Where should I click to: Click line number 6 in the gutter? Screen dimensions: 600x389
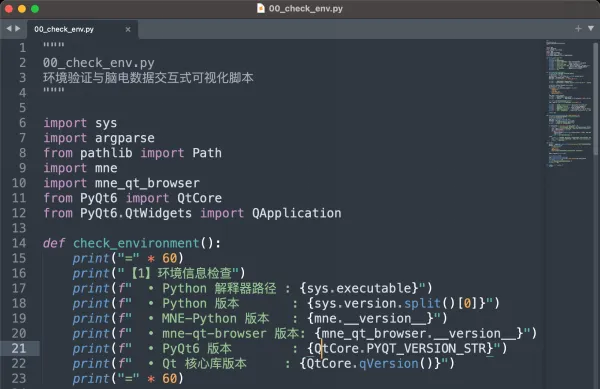[23, 123]
